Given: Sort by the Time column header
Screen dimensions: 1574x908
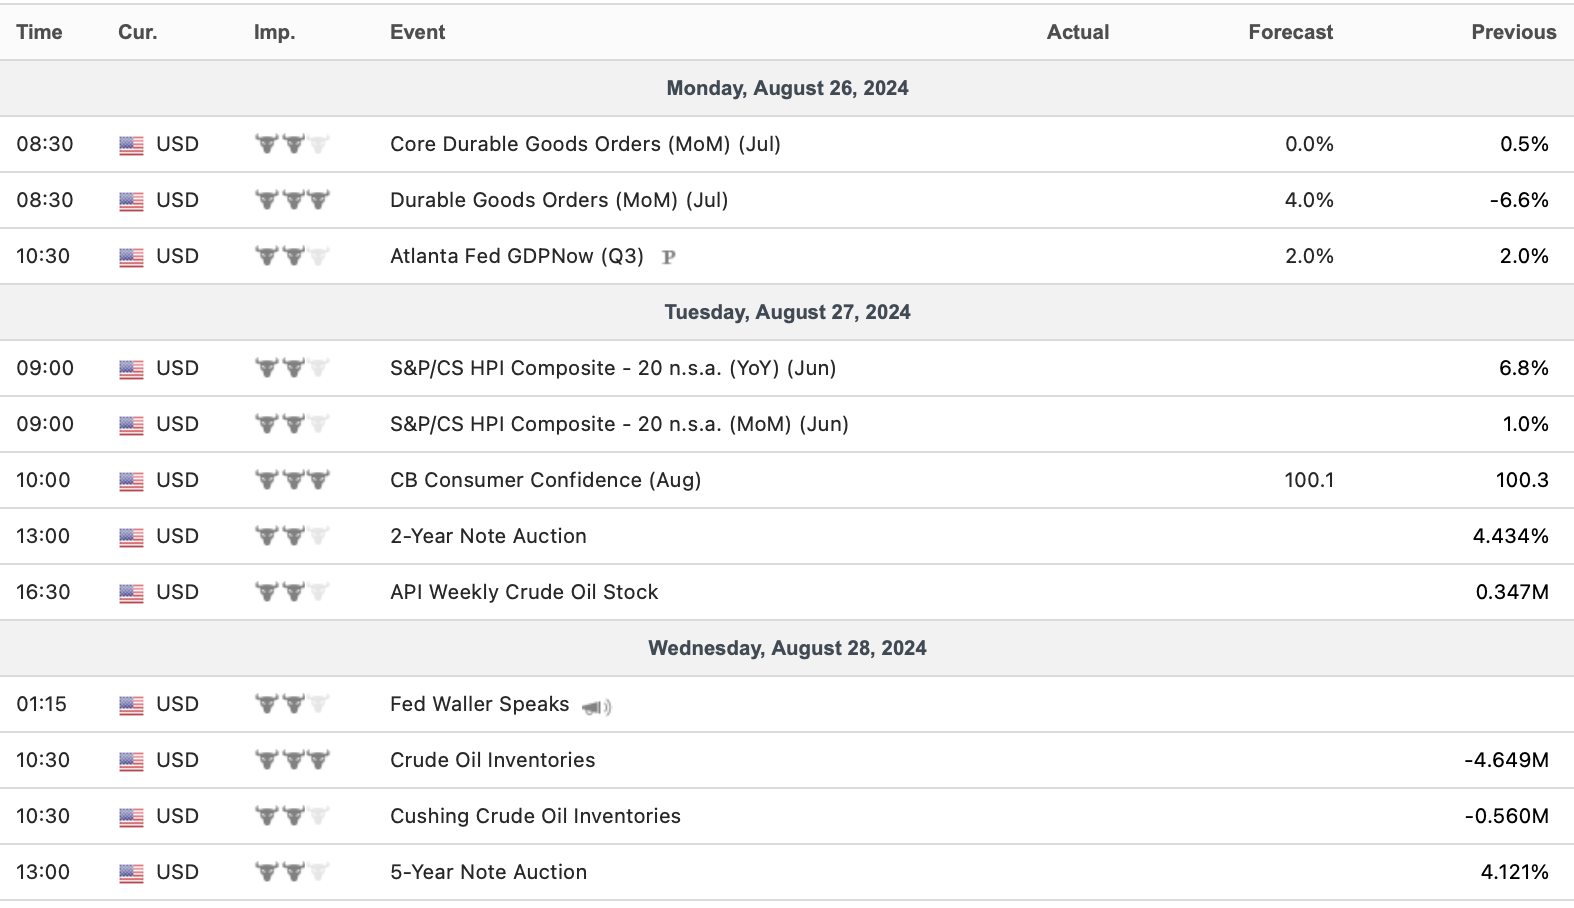Looking at the screenshot, I should point(40,32).
